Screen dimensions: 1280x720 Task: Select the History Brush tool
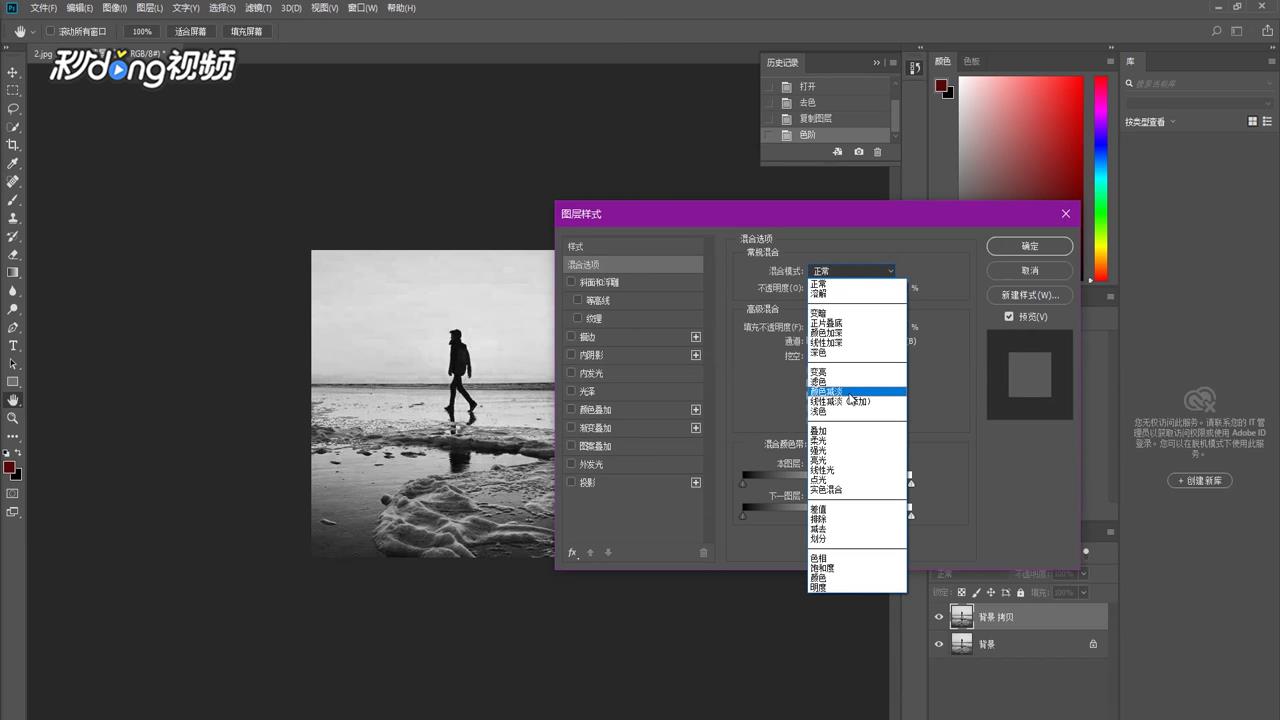pyautogui.click(x=13, y=236)
